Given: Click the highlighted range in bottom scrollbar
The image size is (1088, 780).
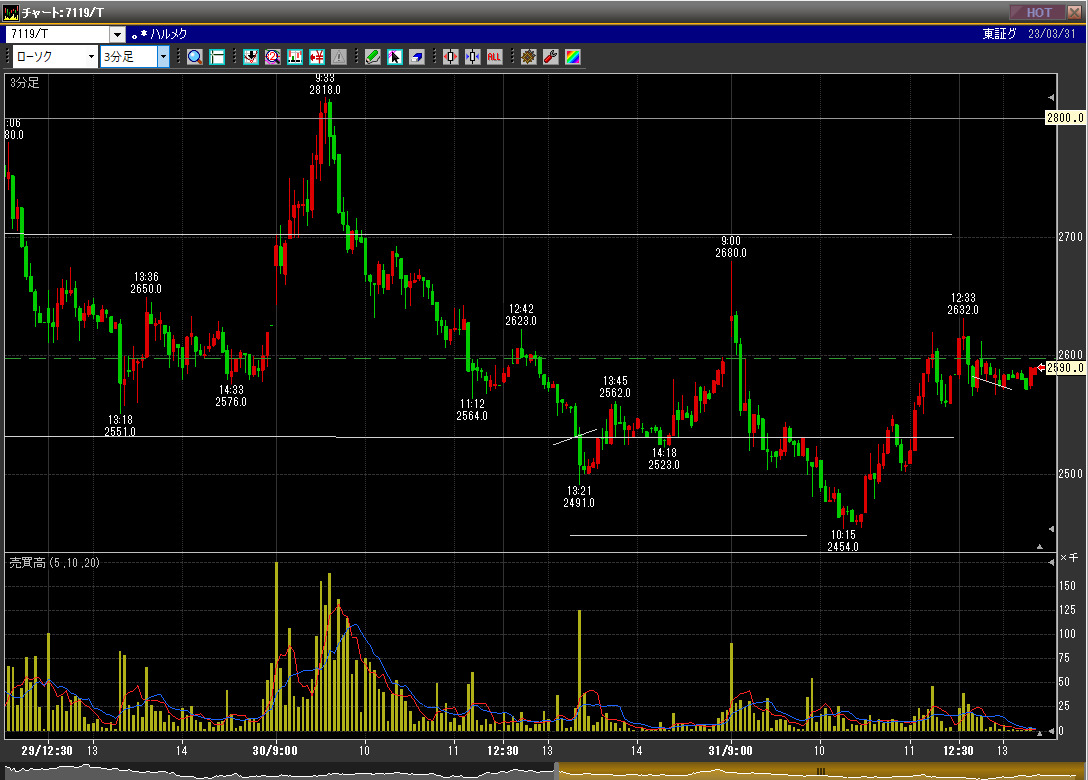Looking at the screenshot, I should point(820,771).
